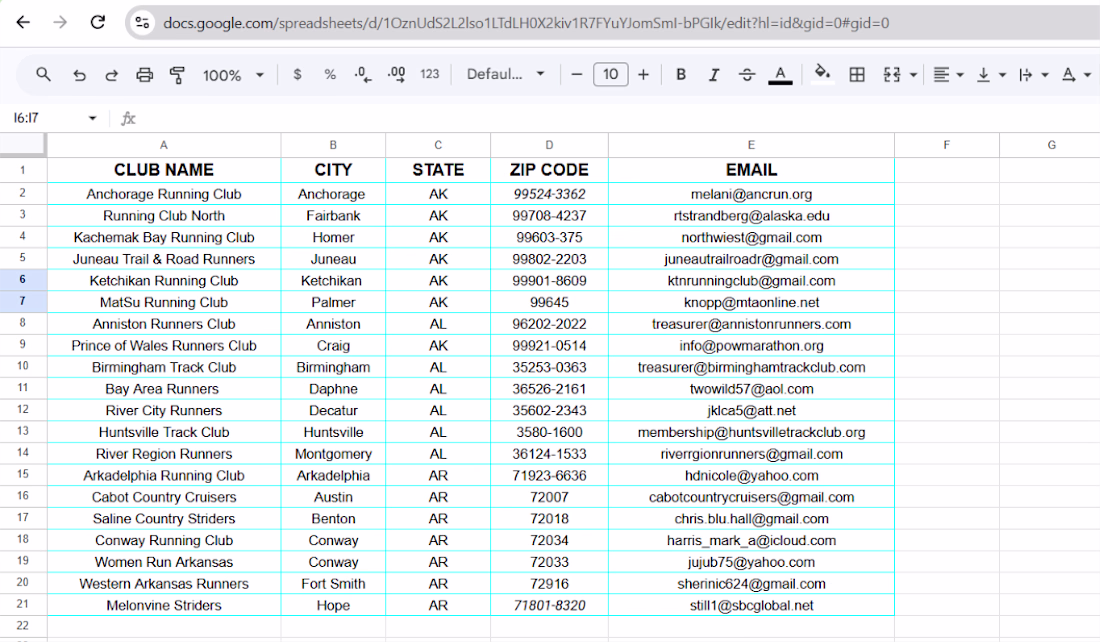Select the MatSu Running Club cell
This screenshot has height=642, width=1100.
(163, 302)
